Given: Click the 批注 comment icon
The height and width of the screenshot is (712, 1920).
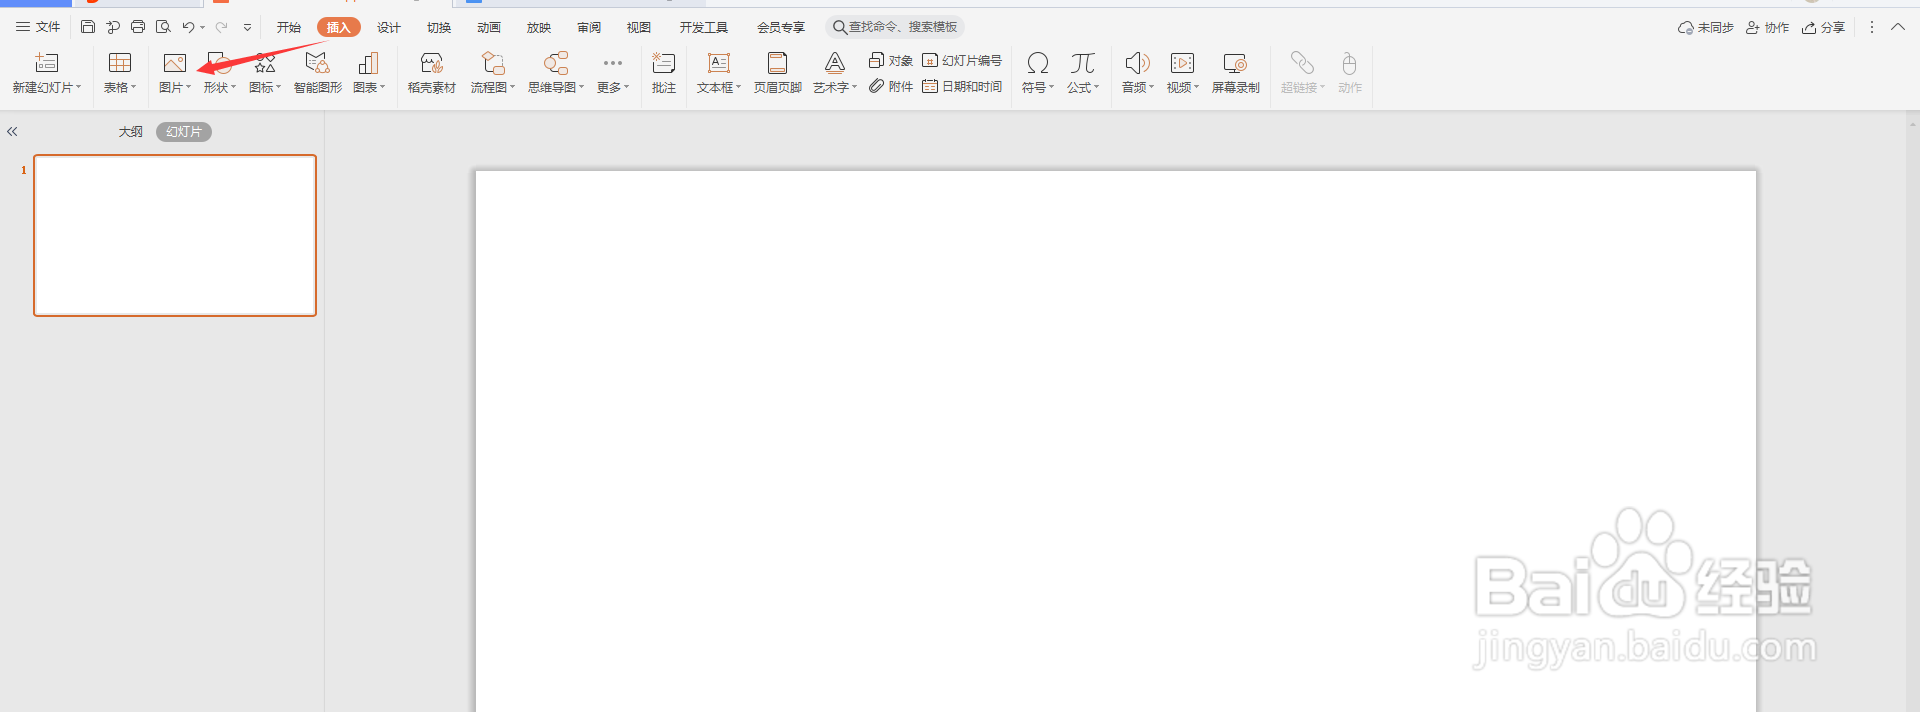Looking at the screenshot, I should pyautogui.click(x=664, y=63).
